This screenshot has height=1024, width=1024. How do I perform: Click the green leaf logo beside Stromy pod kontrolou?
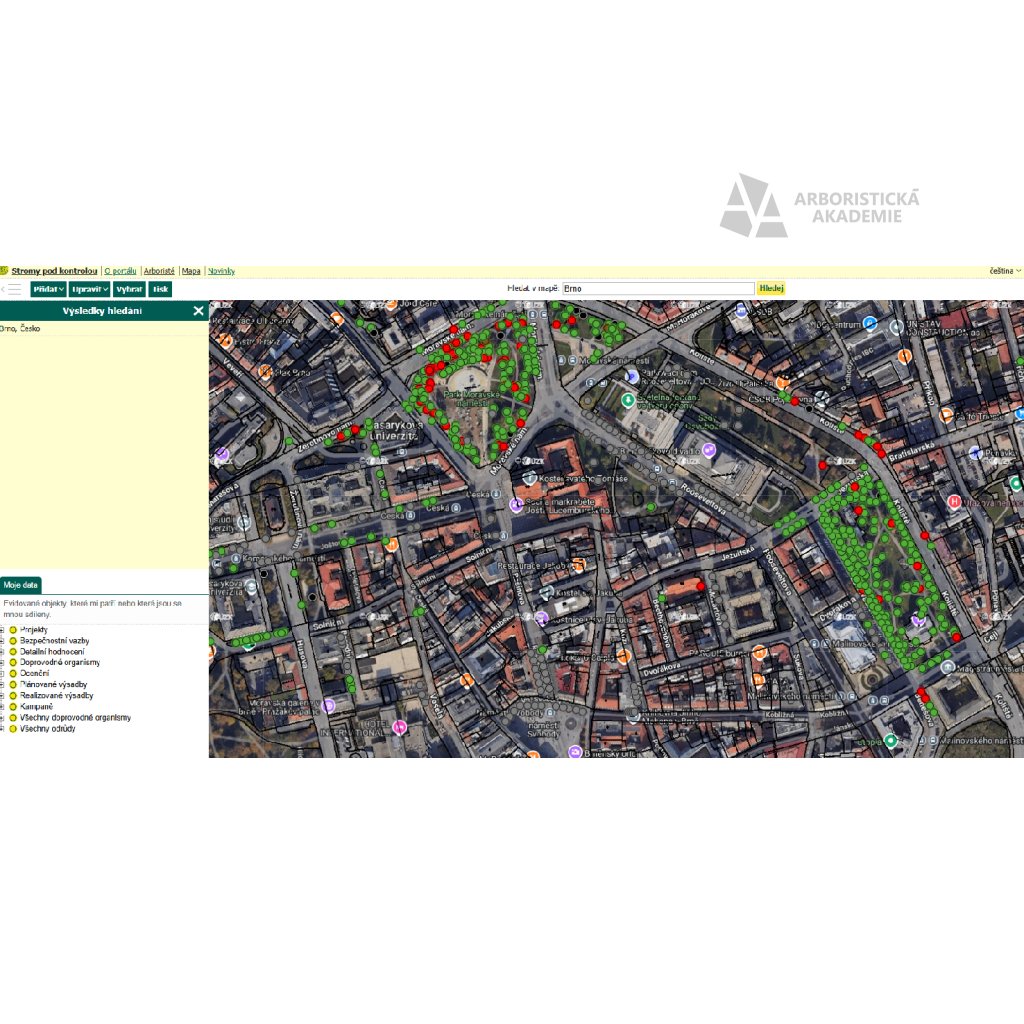[5, 270]
